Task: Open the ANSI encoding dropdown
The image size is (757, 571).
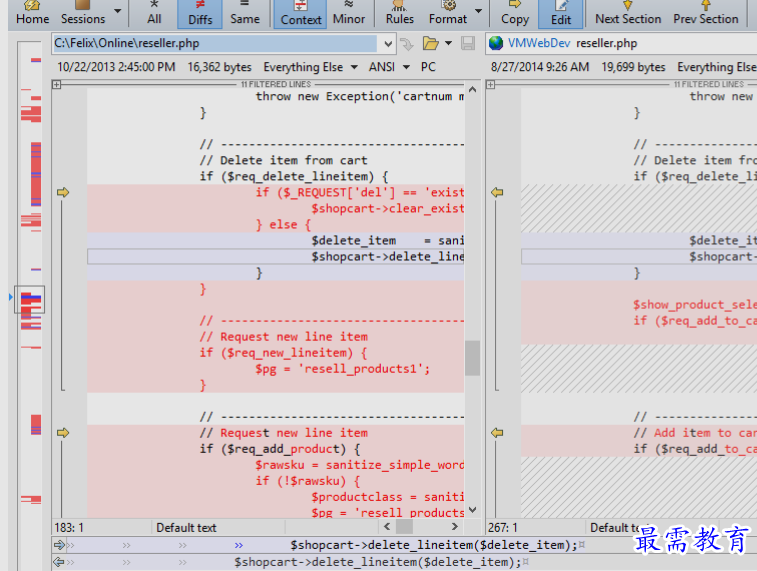Action: click(x=389, y=67)
